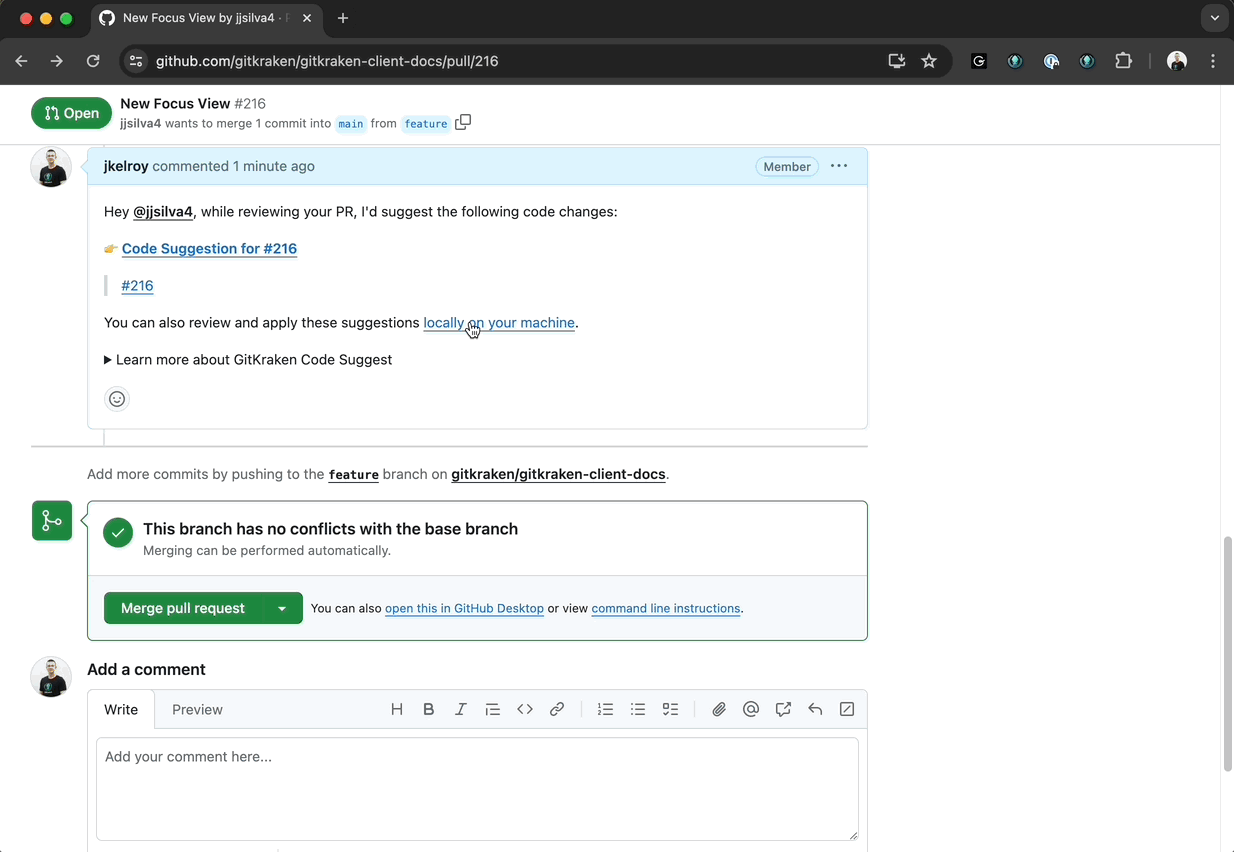Viewport: 1234px width, 852px height.
Task: Insert unordered bullet list icon
Action: click(638, 709)
